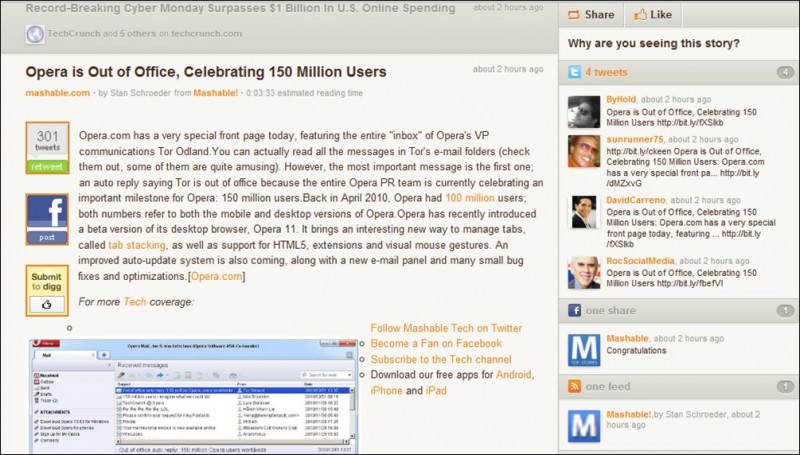Open the iPad app link
Image resolution: width=800 pixels, height=455 pixels.
coord(436,390)
